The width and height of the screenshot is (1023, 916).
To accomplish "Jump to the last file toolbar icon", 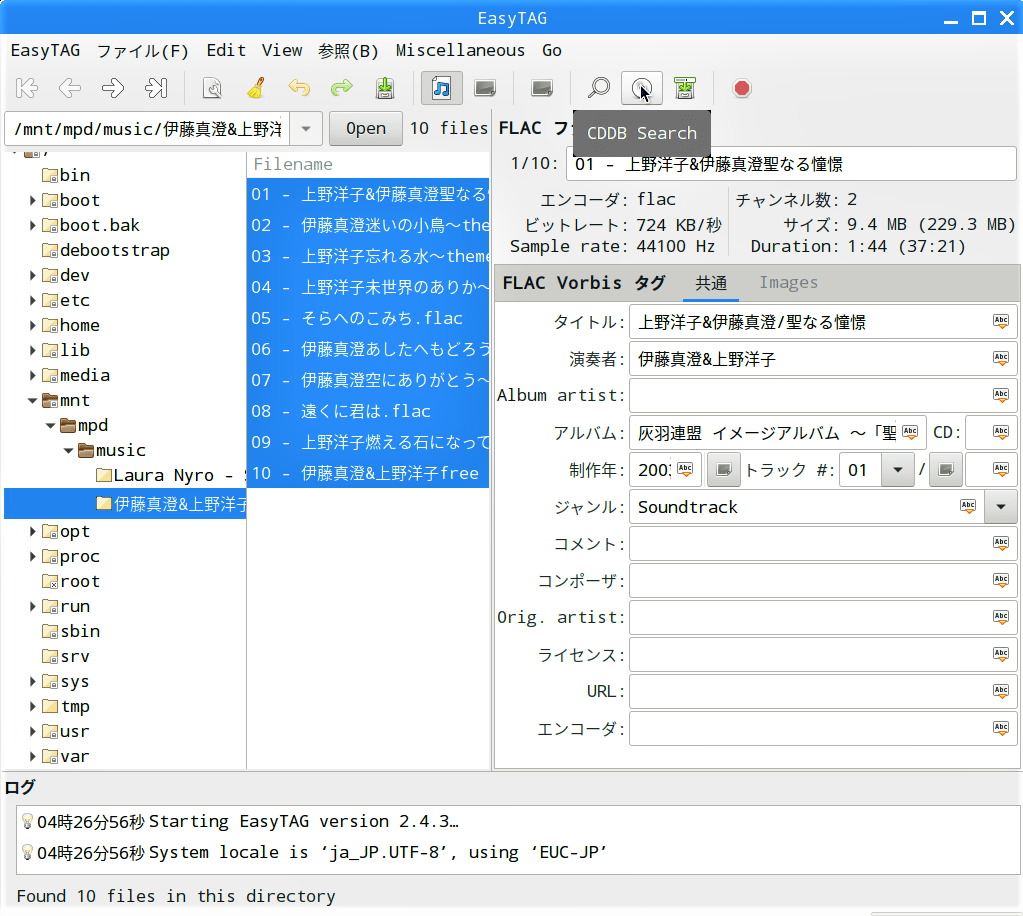I will click(156, 88).
